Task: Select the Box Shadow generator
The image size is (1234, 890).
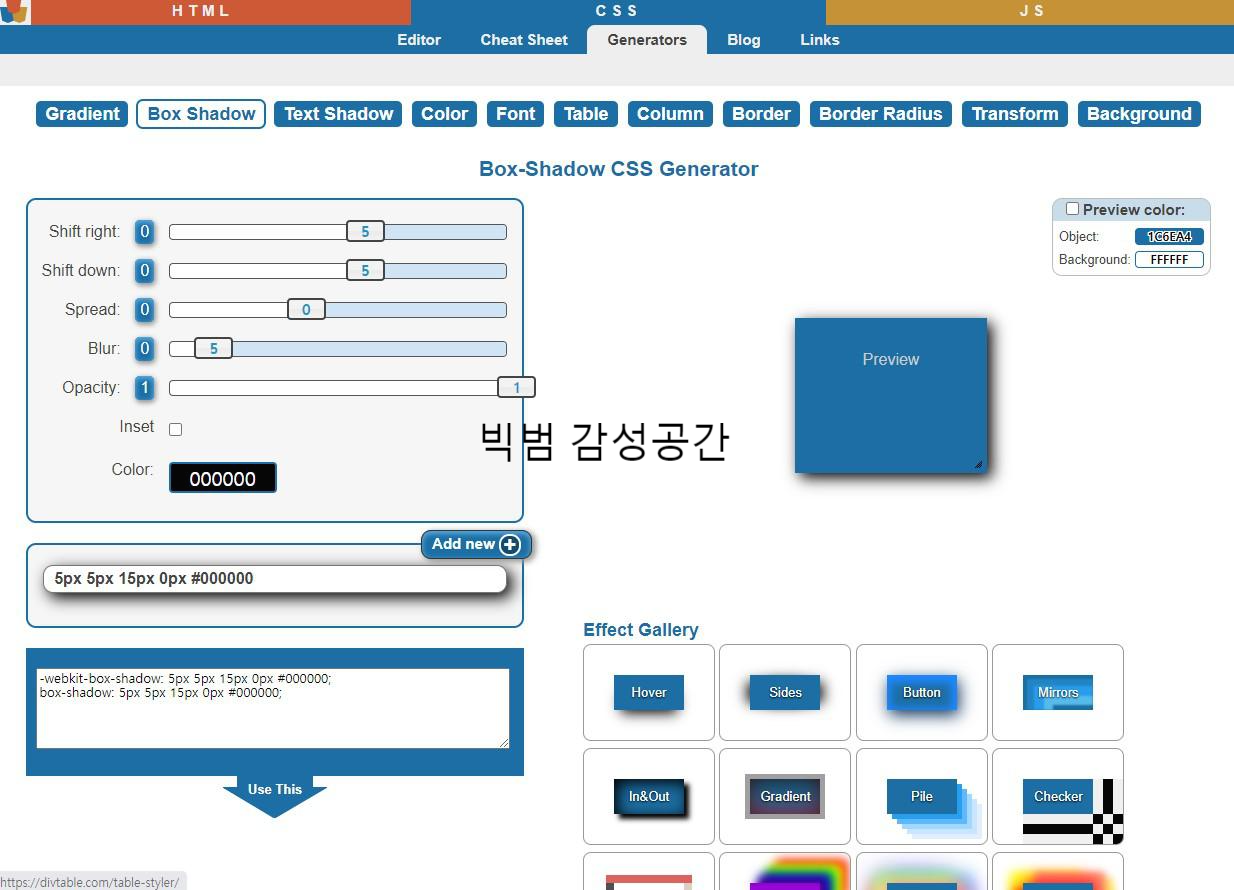Action: tap(201, 114)
